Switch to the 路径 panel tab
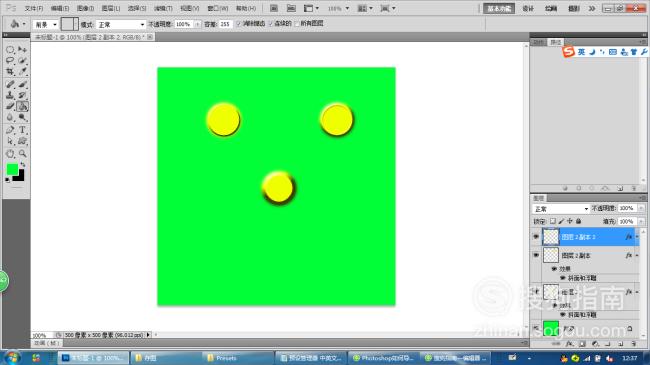The image size is (650, 365). (x=555, y=42)
